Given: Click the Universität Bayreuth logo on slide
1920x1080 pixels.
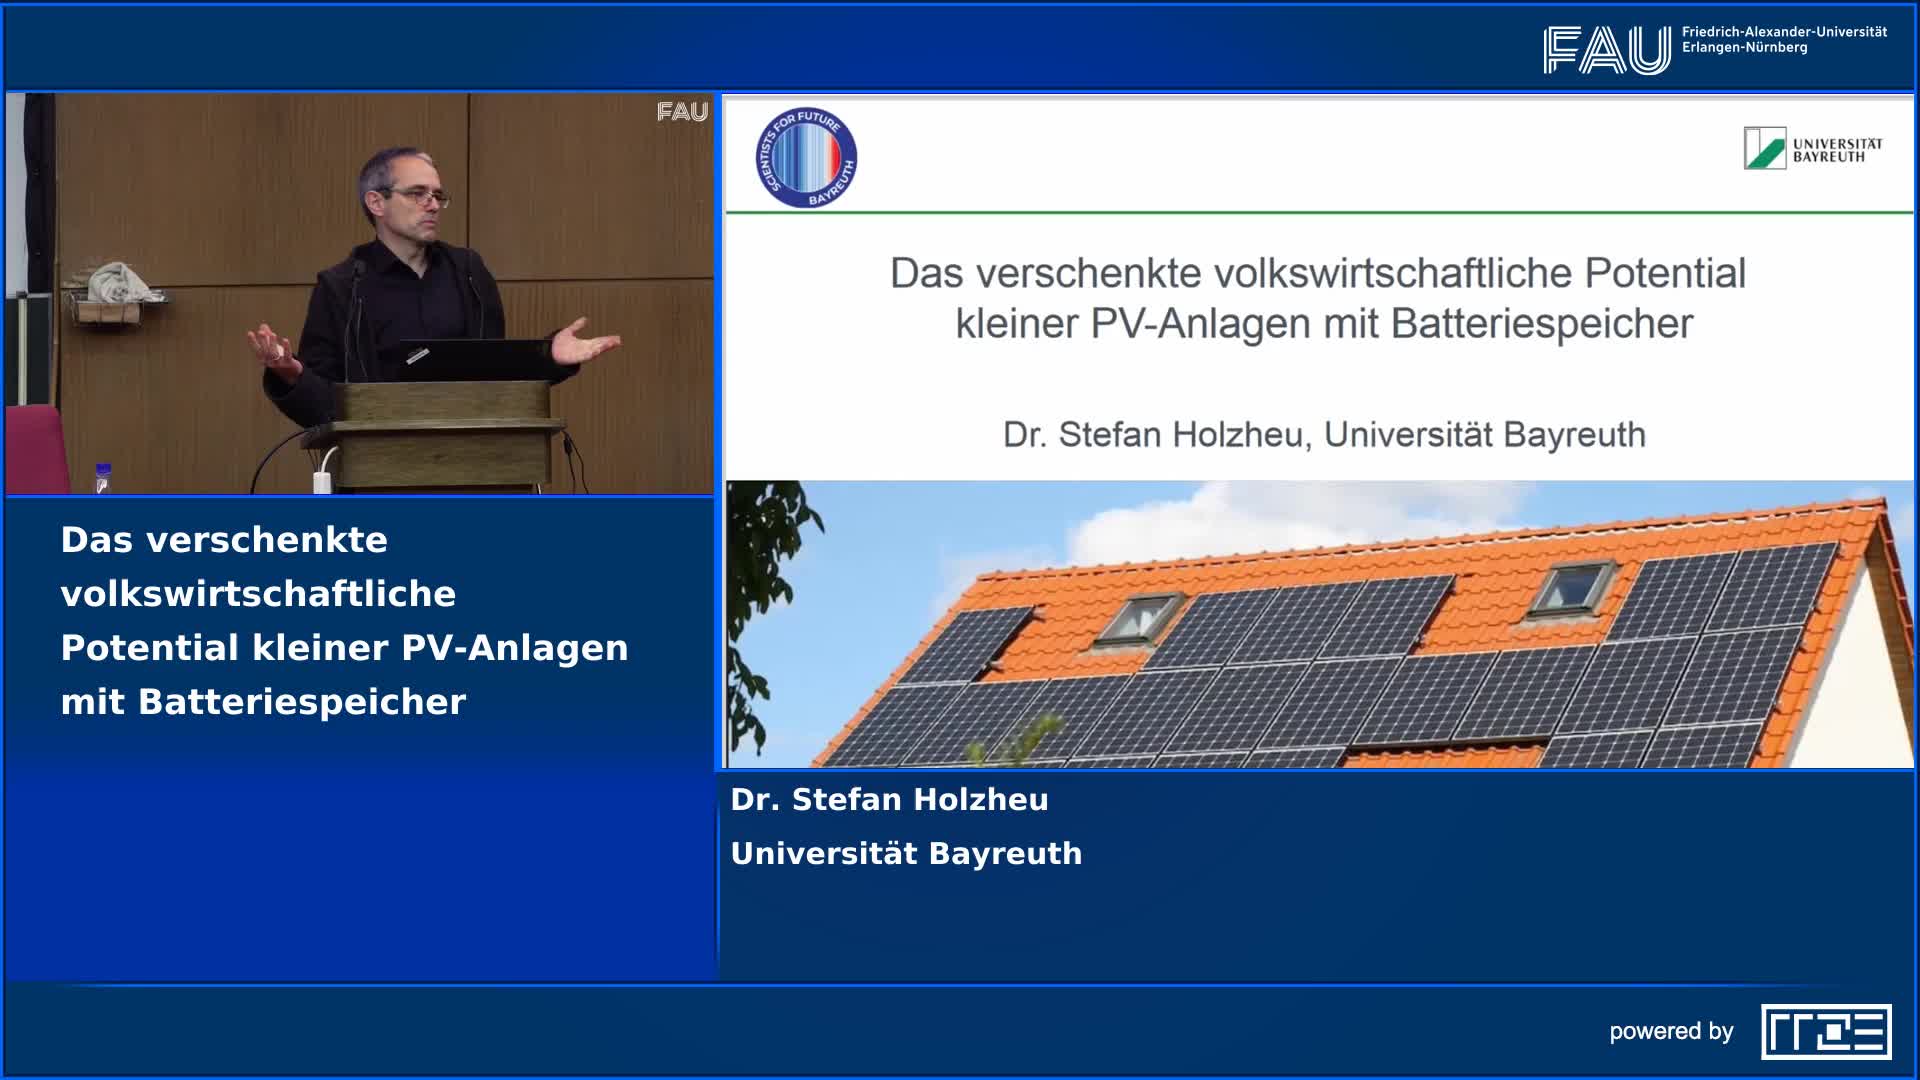Looking at the screenshot, I should 1812,148.
